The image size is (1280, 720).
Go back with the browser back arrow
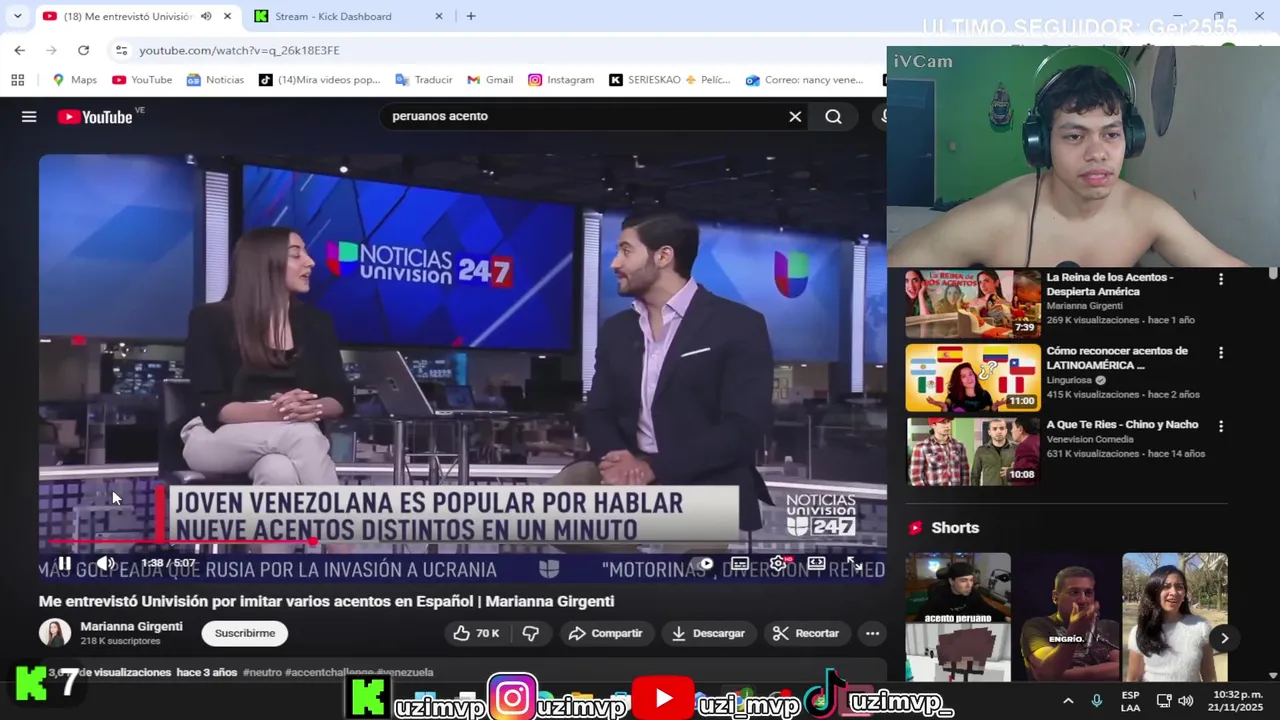(19, 50)
